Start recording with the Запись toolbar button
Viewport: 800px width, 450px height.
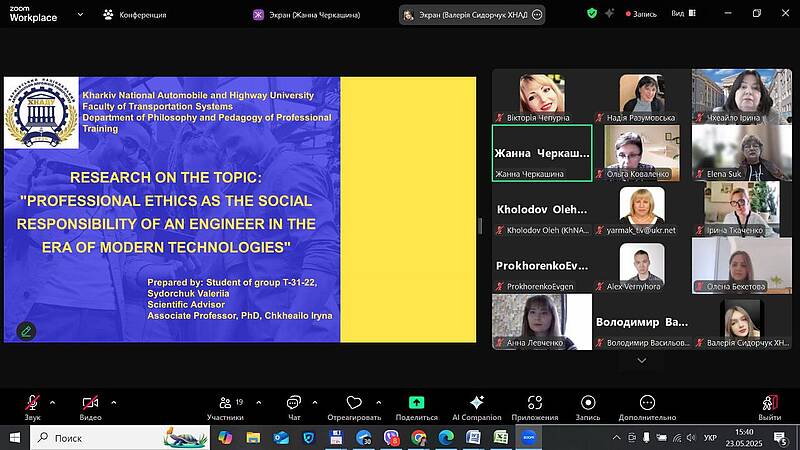[x=587, y=403]
